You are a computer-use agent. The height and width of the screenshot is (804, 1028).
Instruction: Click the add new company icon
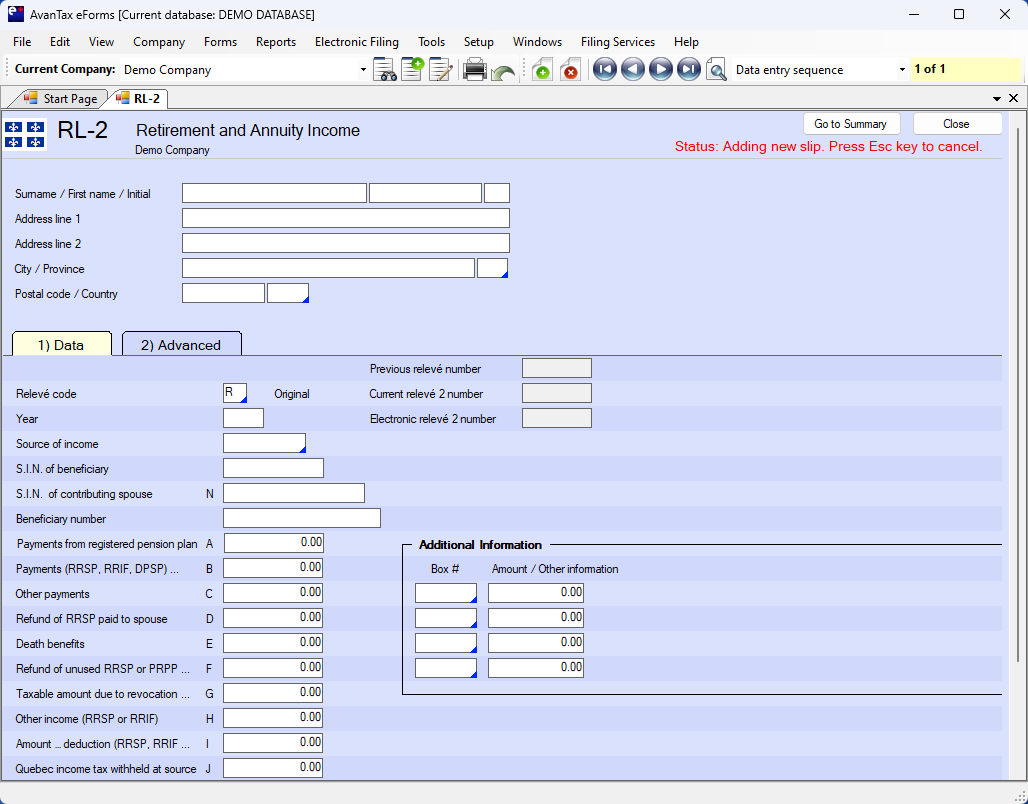click(x=412, y=70)
